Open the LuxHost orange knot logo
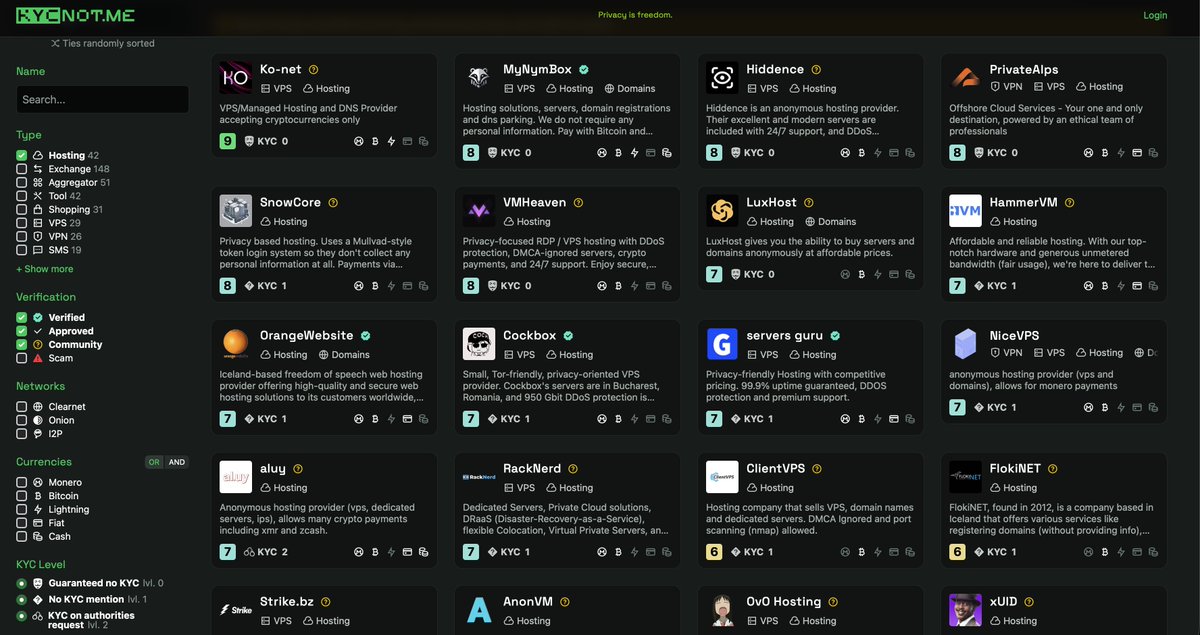 [x=722, y=211]
